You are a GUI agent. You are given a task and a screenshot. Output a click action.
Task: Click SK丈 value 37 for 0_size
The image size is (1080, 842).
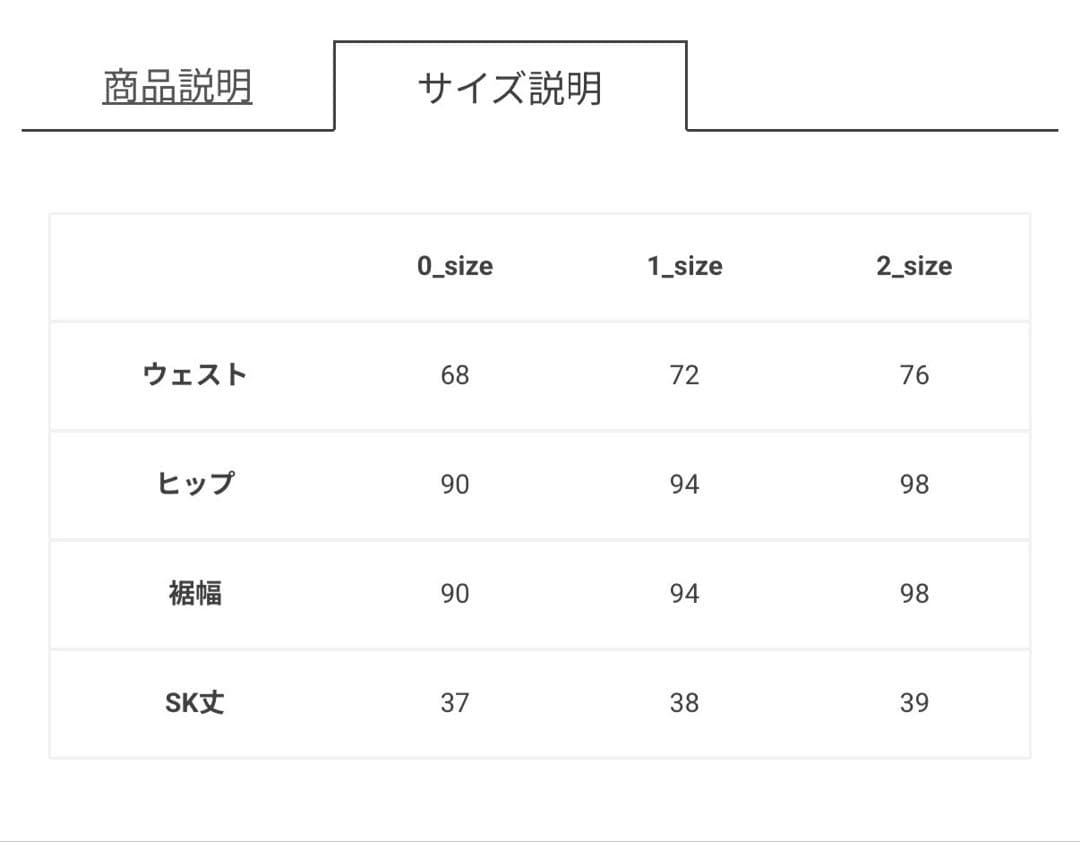[x=455, y=703]
